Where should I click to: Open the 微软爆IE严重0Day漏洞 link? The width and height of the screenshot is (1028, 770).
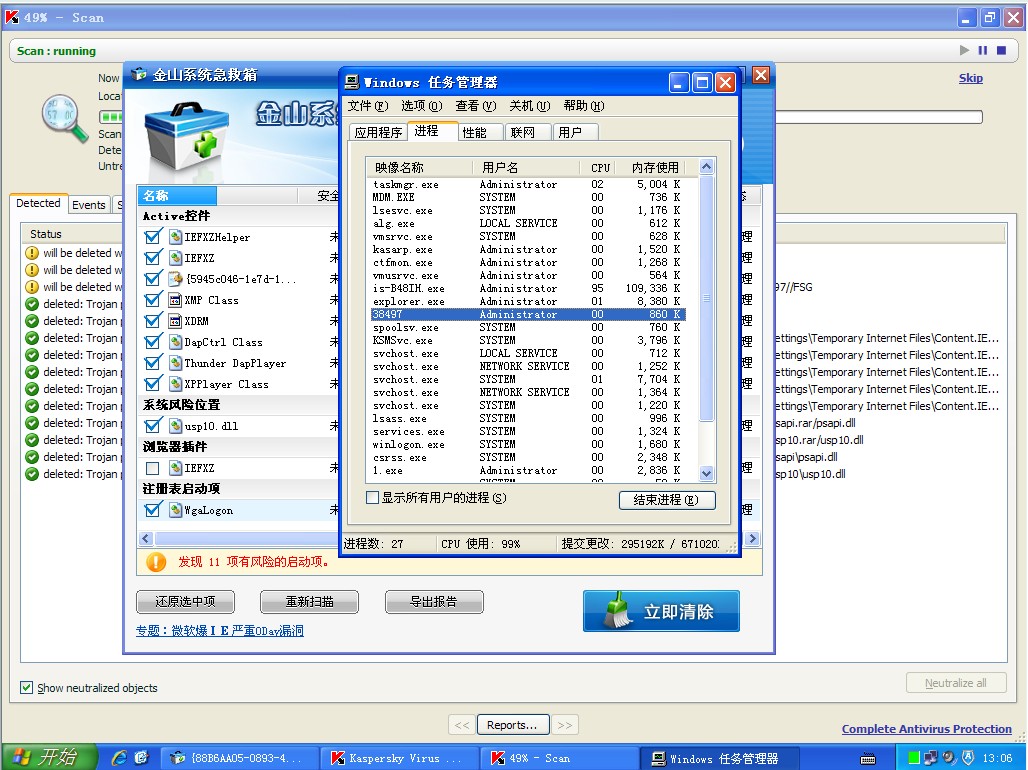[237, 631]
